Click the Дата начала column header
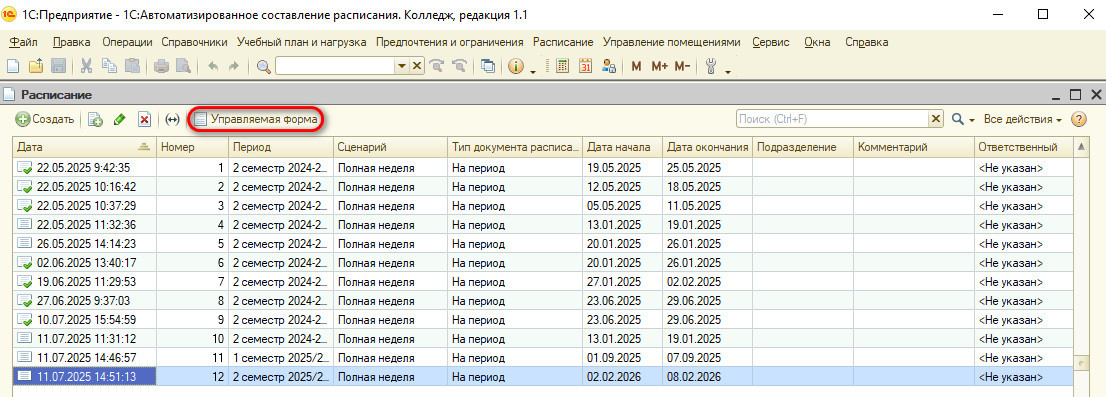The height and width of the screenshot is (397, 1106). coord(622,147)
